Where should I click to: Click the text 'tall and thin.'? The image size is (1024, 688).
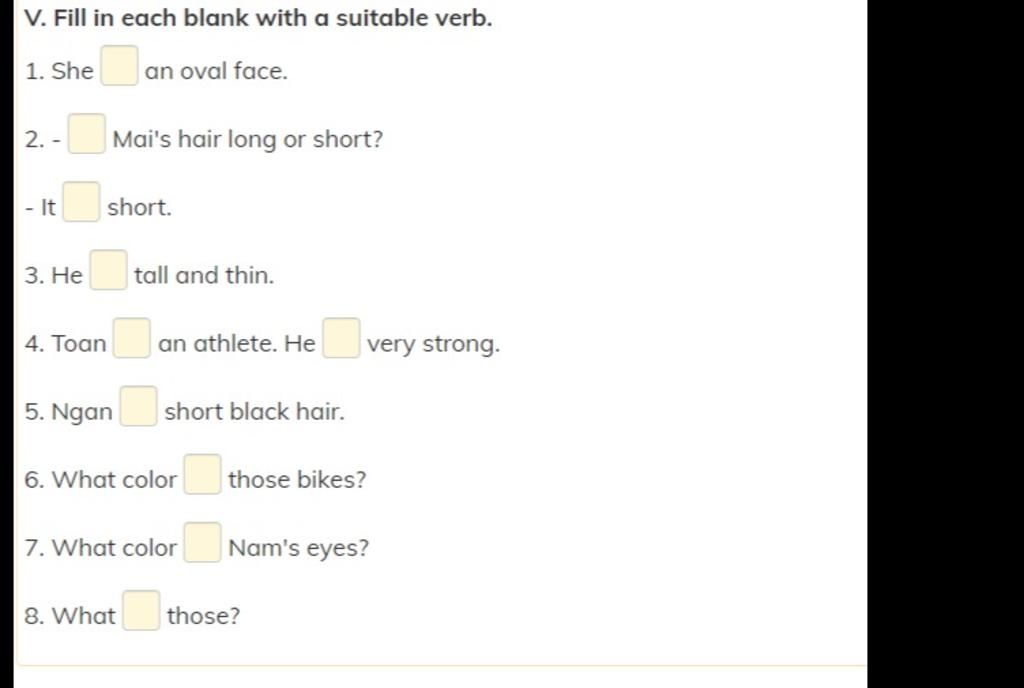tap(204, 275)
